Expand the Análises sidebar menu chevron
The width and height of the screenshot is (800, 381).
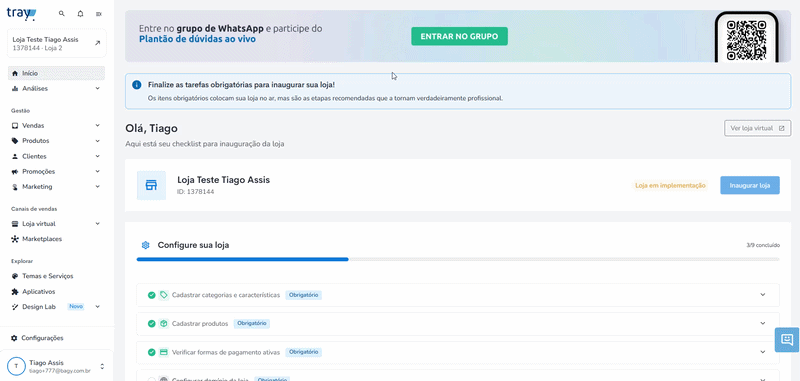pyautogui.click(x=97, y=89)
